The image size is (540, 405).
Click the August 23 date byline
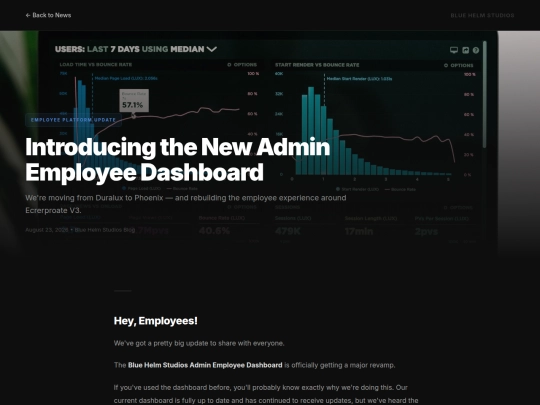tap(80, 230)
